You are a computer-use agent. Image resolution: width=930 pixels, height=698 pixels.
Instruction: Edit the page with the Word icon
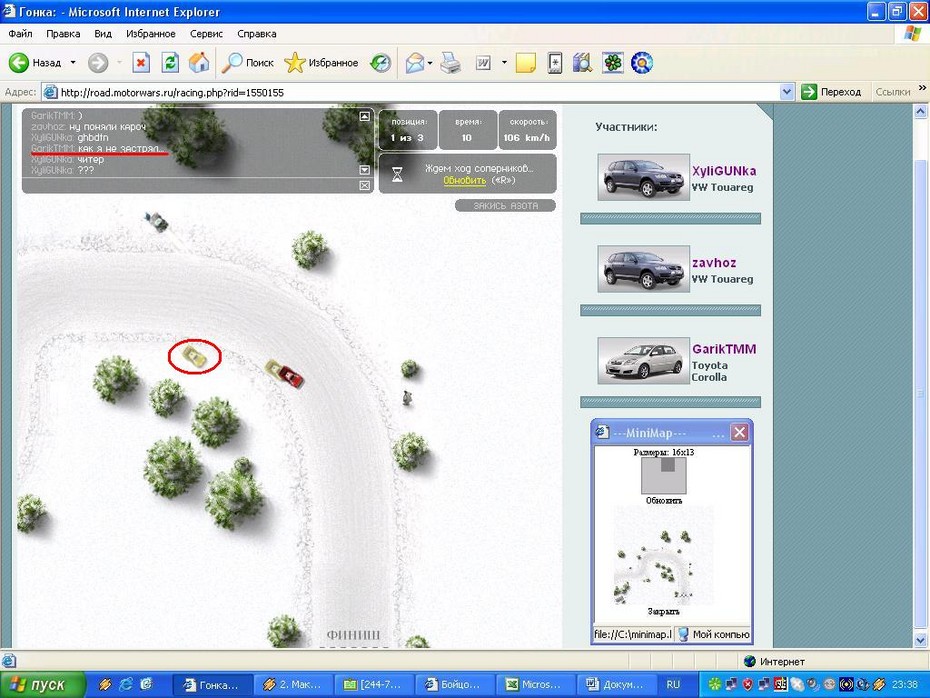click(x=483, y=62)
